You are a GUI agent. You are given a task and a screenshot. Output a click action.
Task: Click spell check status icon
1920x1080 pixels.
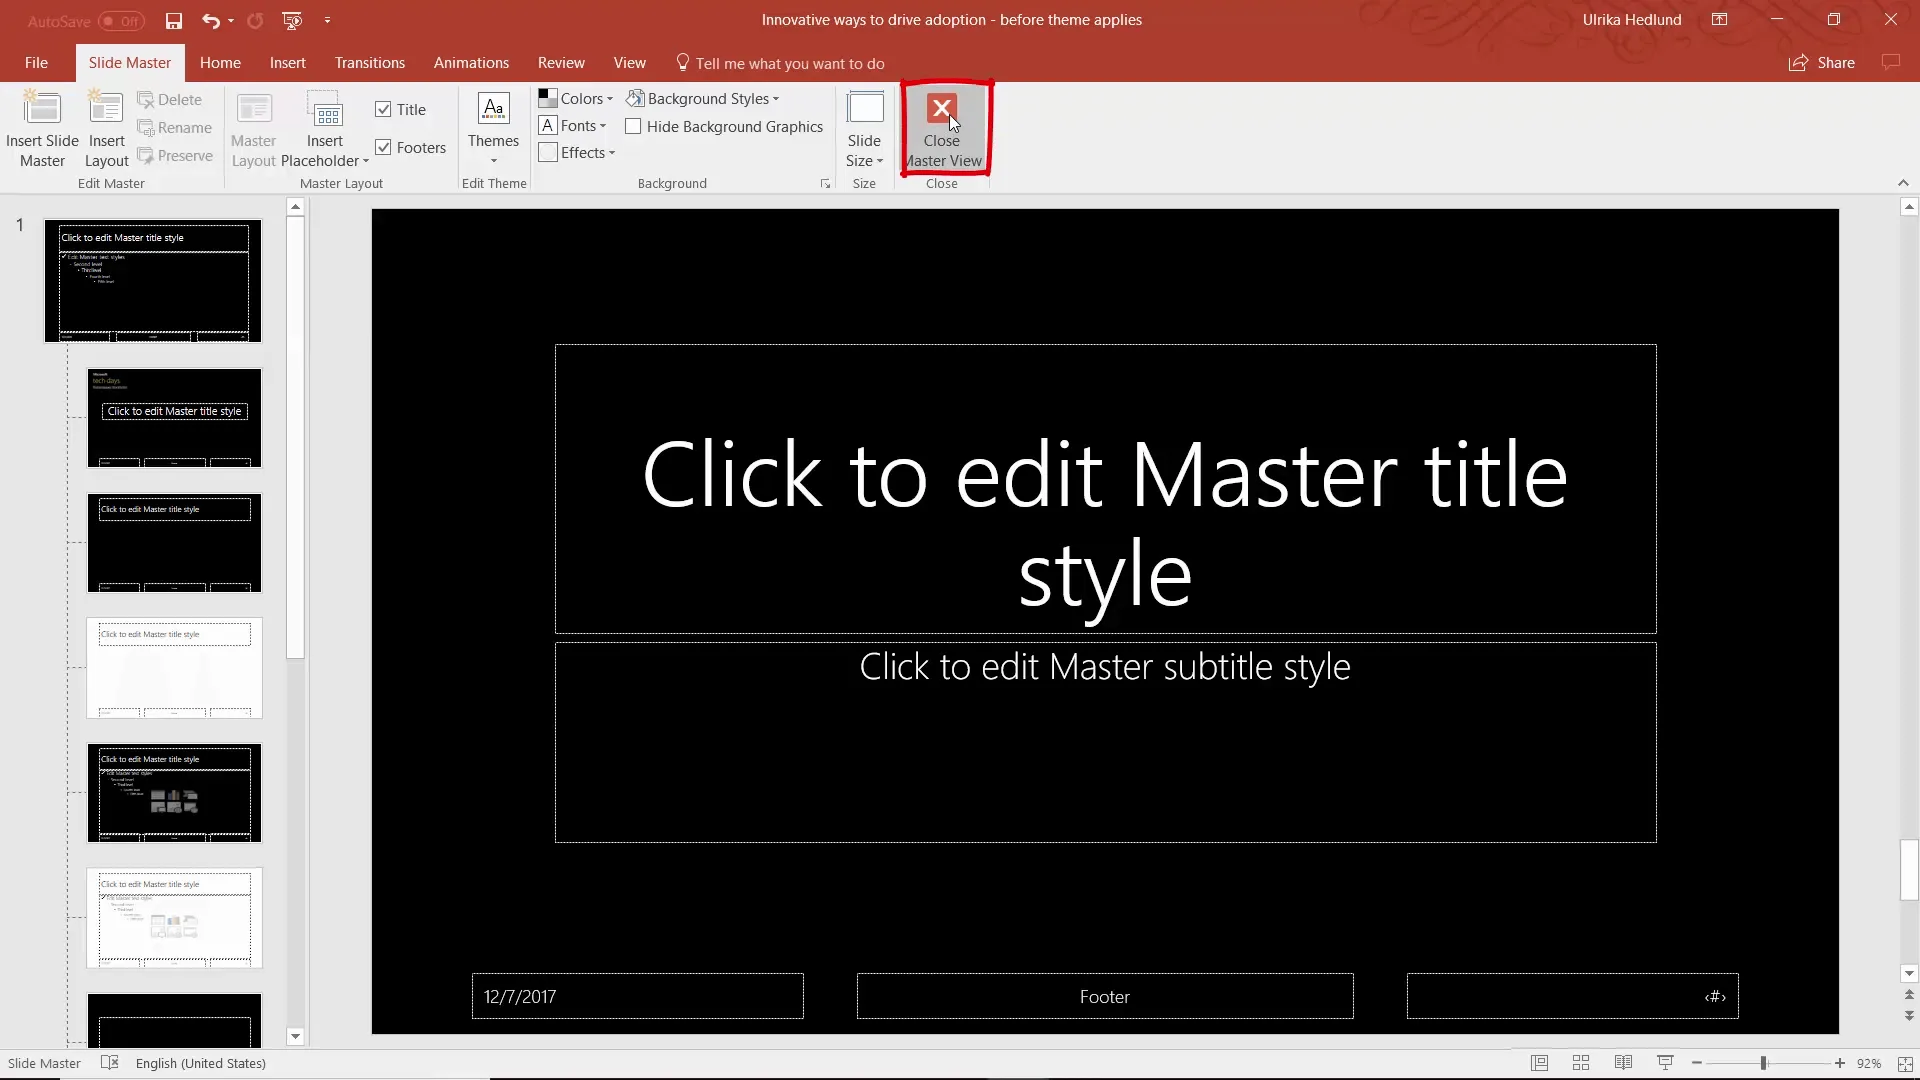pos(110,1063)
